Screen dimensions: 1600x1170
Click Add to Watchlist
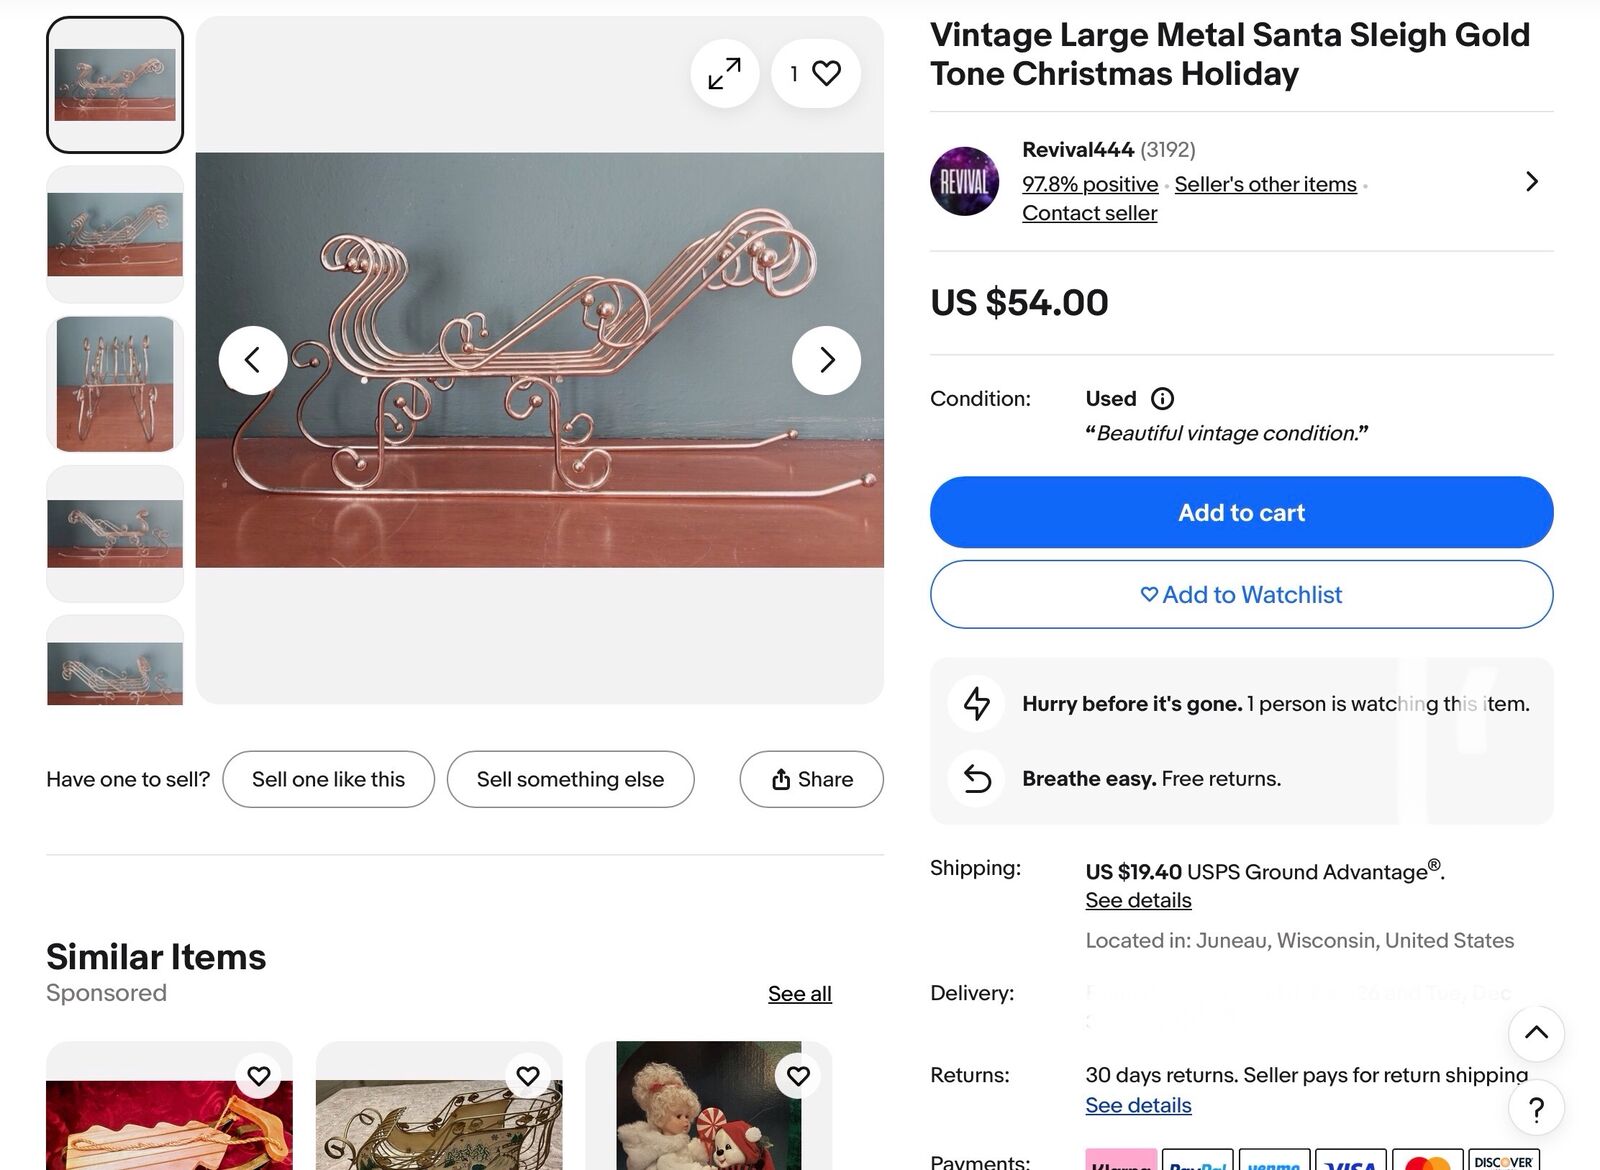point(1241,595)
